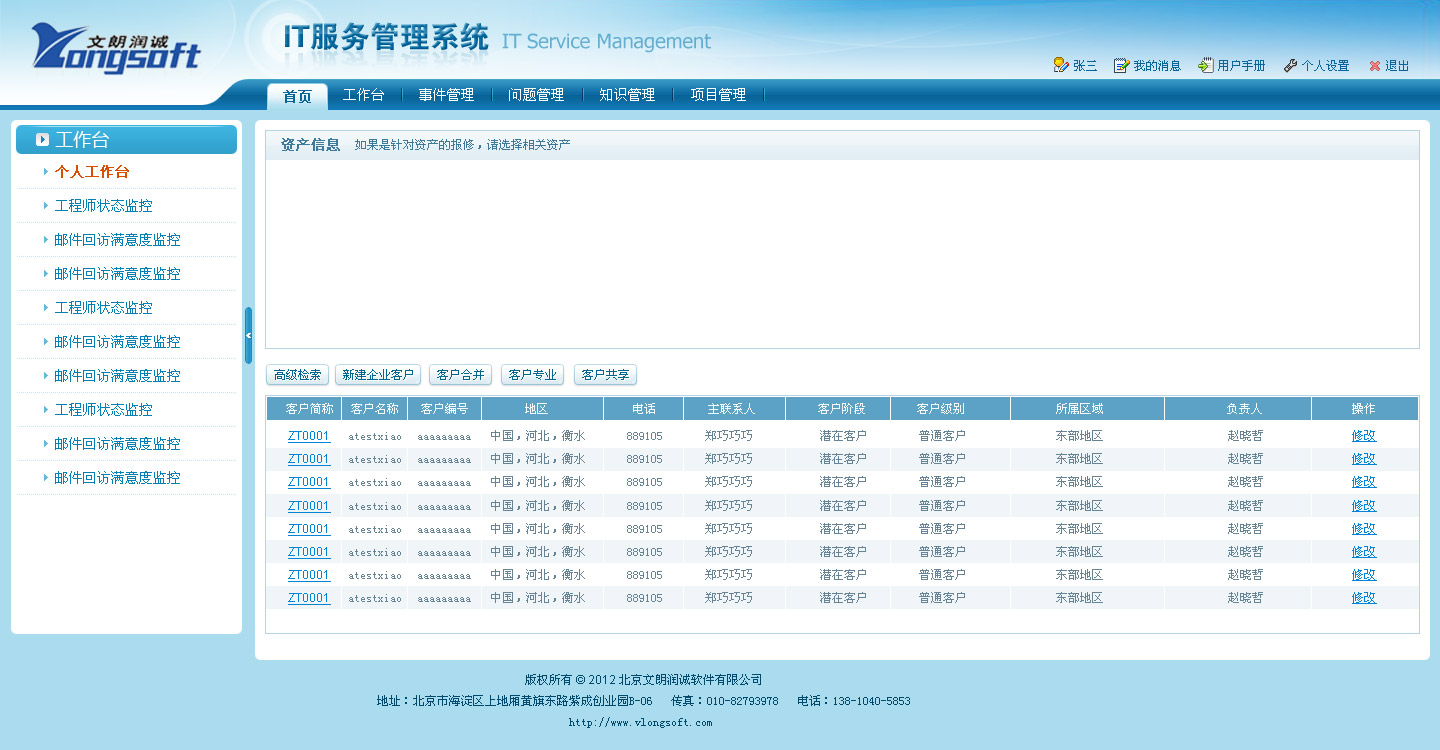Click the hint text 请选择相关资产
1440x750 pixels.
tap(529, 145)
